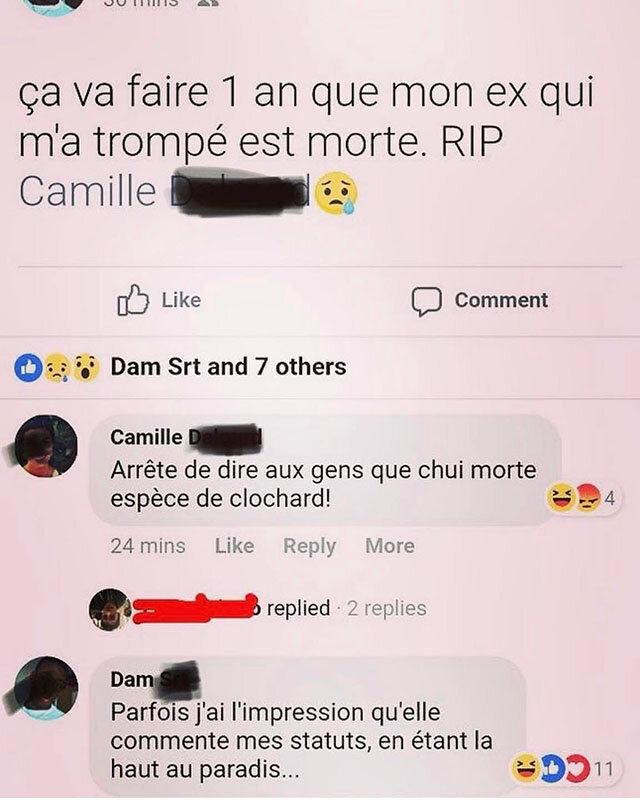The width and height of the screenshot is (640, 800).
Task: Click the laughing reaction on Camille's comment
Action: coord(560,498)
